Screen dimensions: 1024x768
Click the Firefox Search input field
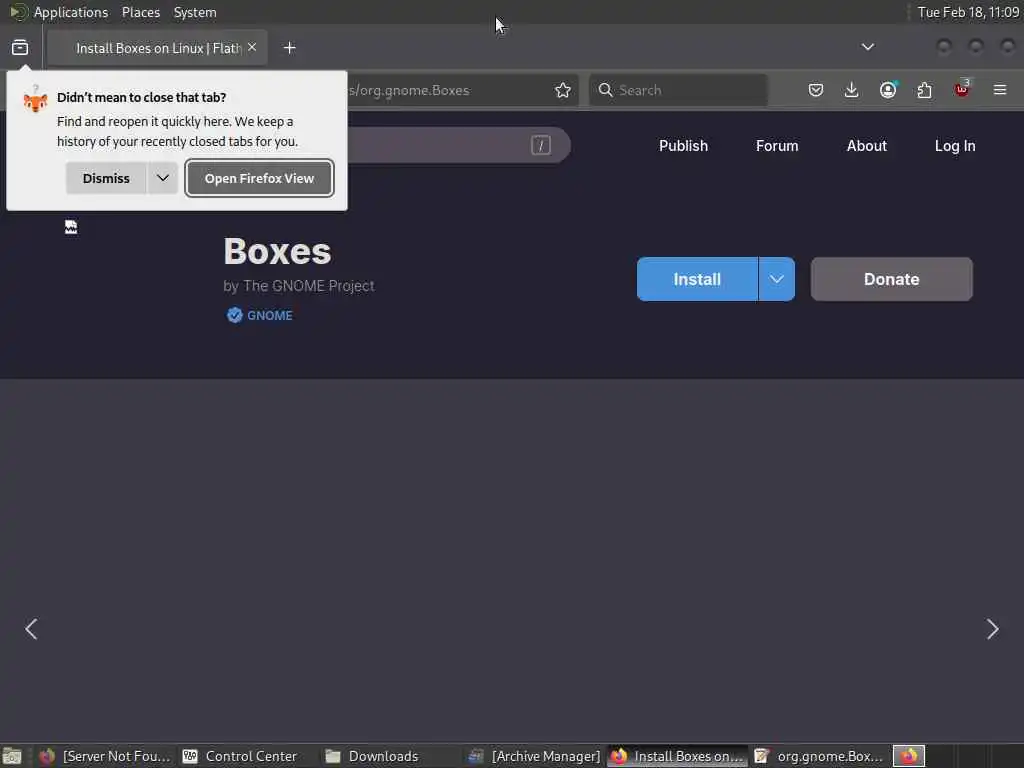click(x=678, y=90)
